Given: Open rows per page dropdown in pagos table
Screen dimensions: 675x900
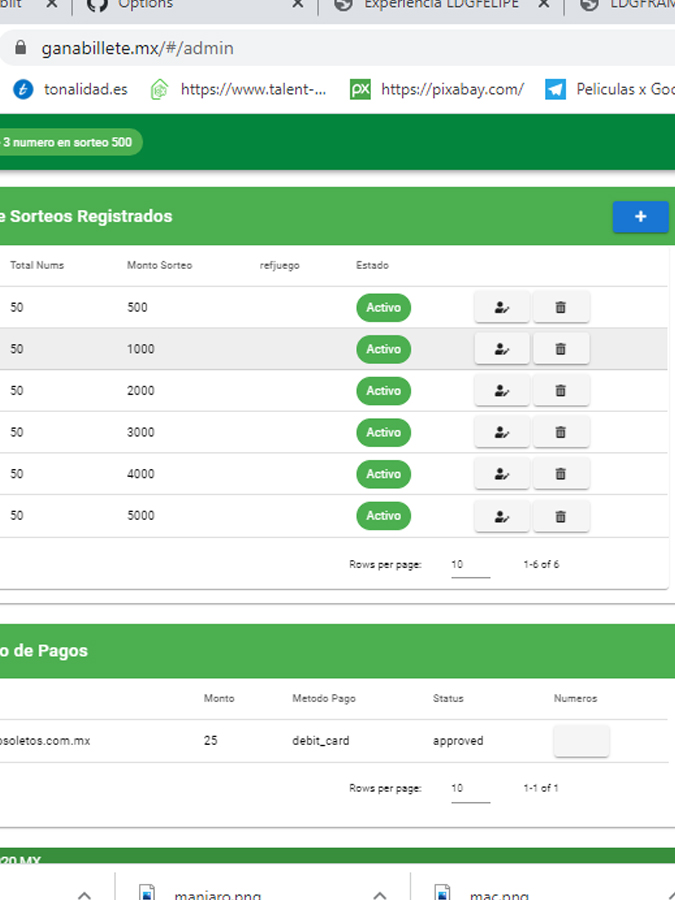Looking at the screenshot, I should (469, 789).
